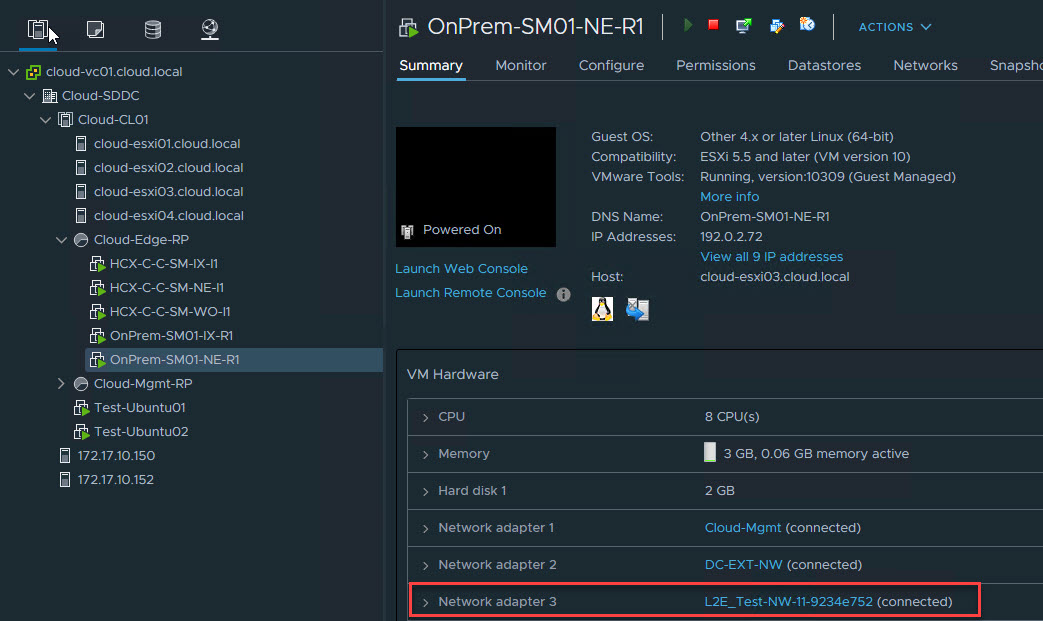
Task: Collapse the Cloud-Edge-RP resource pool
Action: [x=61, y=240]
